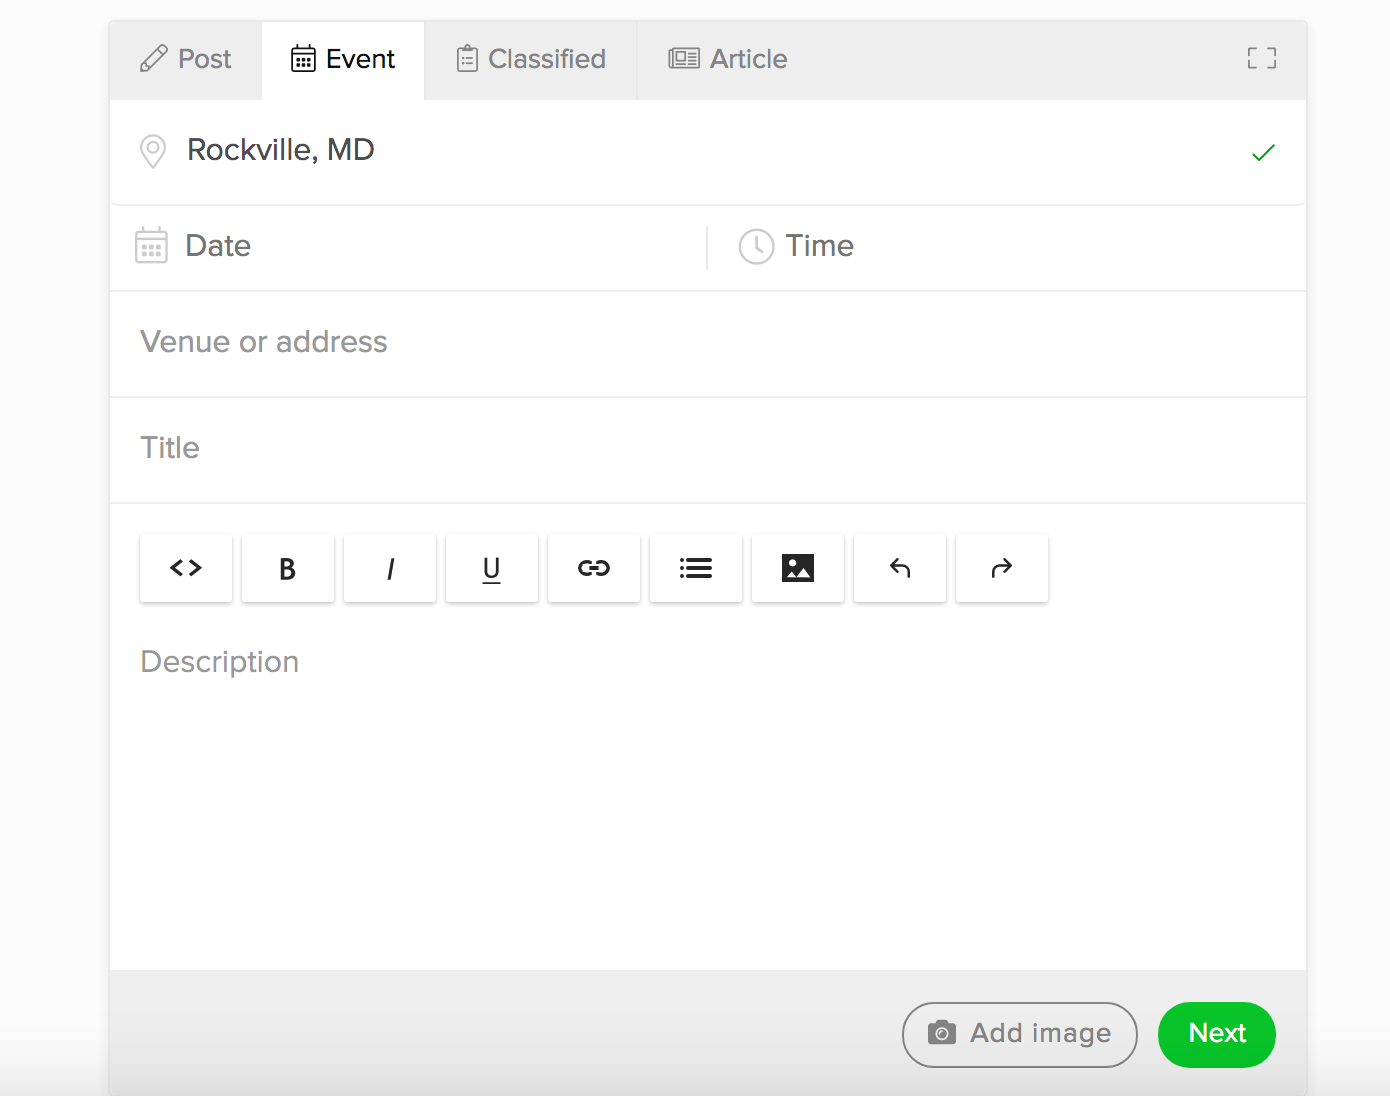Viewport: 1390px width, 1096px height.
Task: Open the Date picker field
Action: pos(400,246)
